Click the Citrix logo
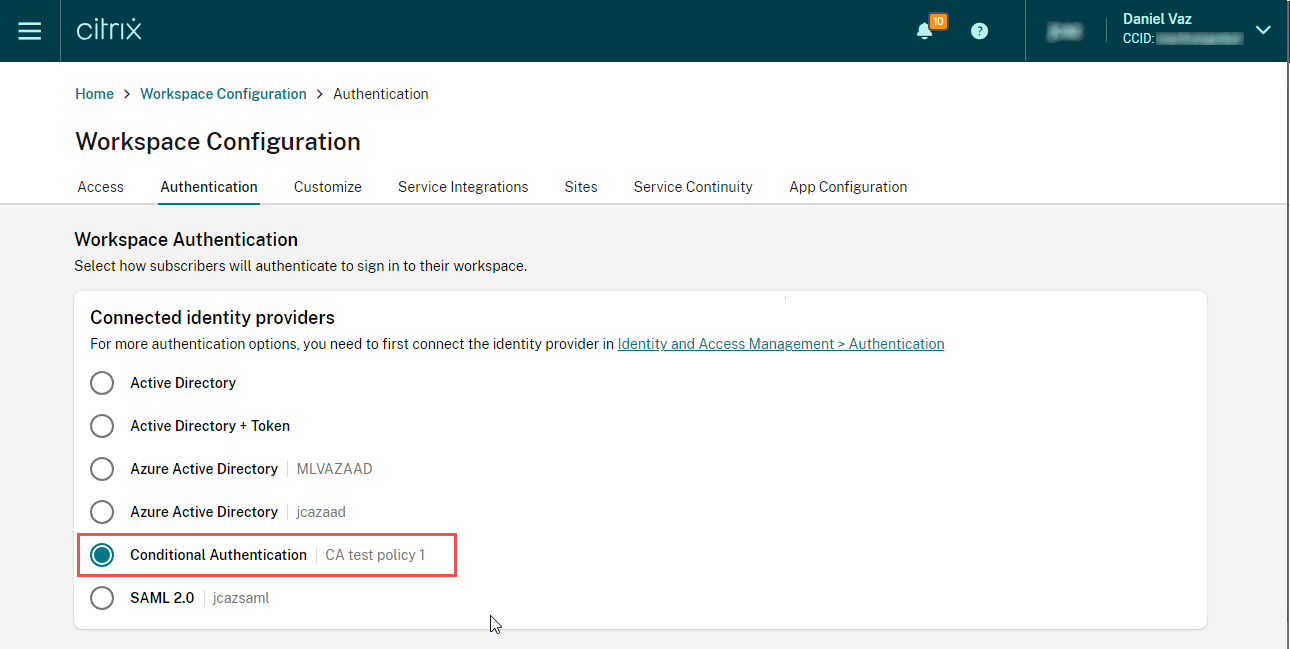Image resolution: width=1290 pixels, height=649 pixels. point(109,30)
